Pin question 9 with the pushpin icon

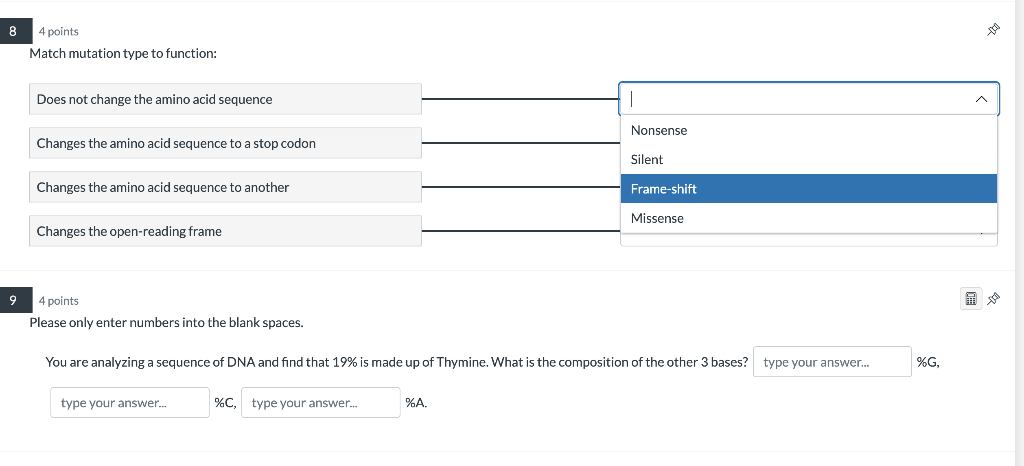click(993, 300)
